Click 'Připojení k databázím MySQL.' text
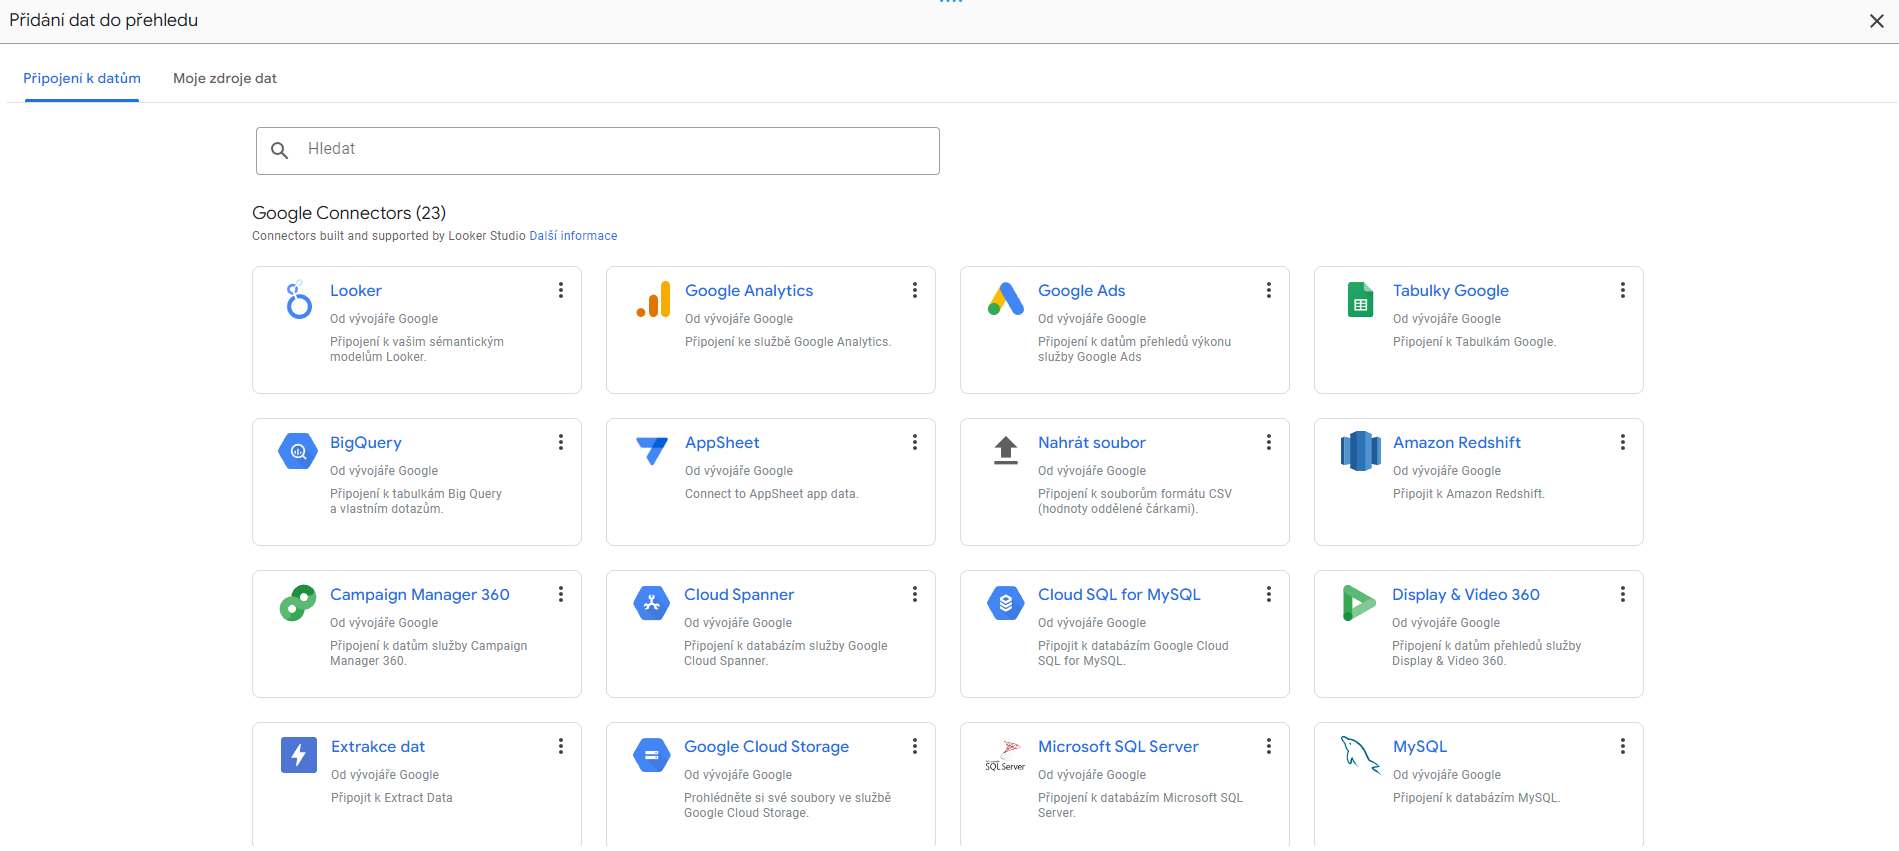1899x851 pixels. (1477, 798)
